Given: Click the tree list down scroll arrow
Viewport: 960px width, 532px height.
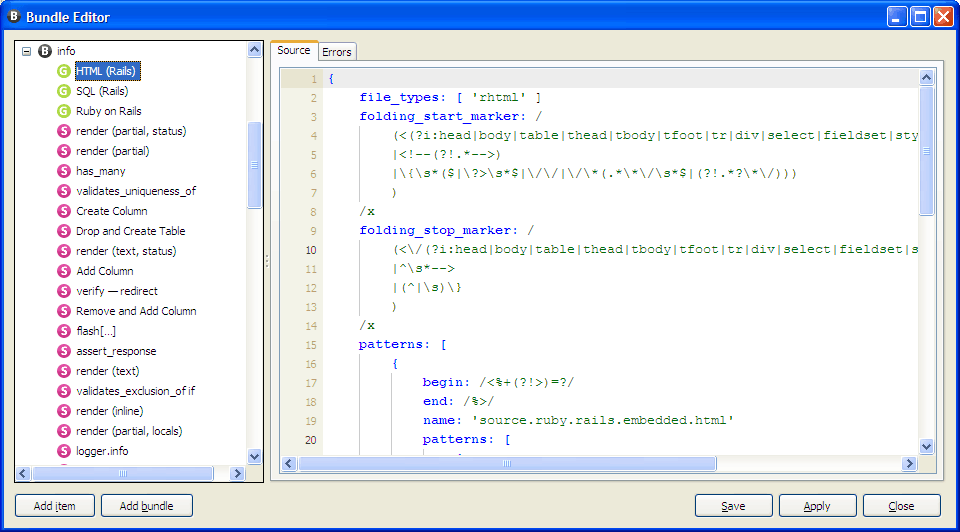Looking at the screenshot, I should point(254,456).
